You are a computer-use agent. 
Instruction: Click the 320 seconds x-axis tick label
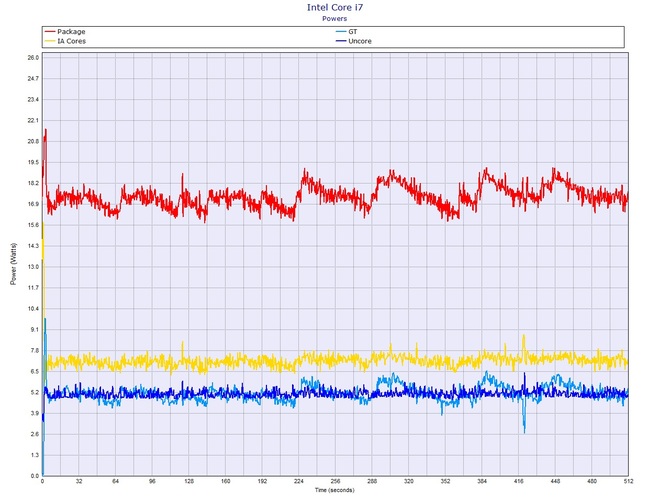[408, 481]
